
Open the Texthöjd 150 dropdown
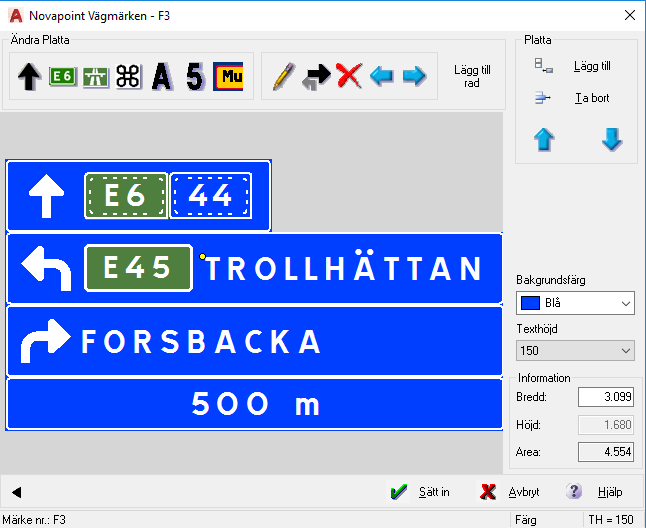pos(575,350)
